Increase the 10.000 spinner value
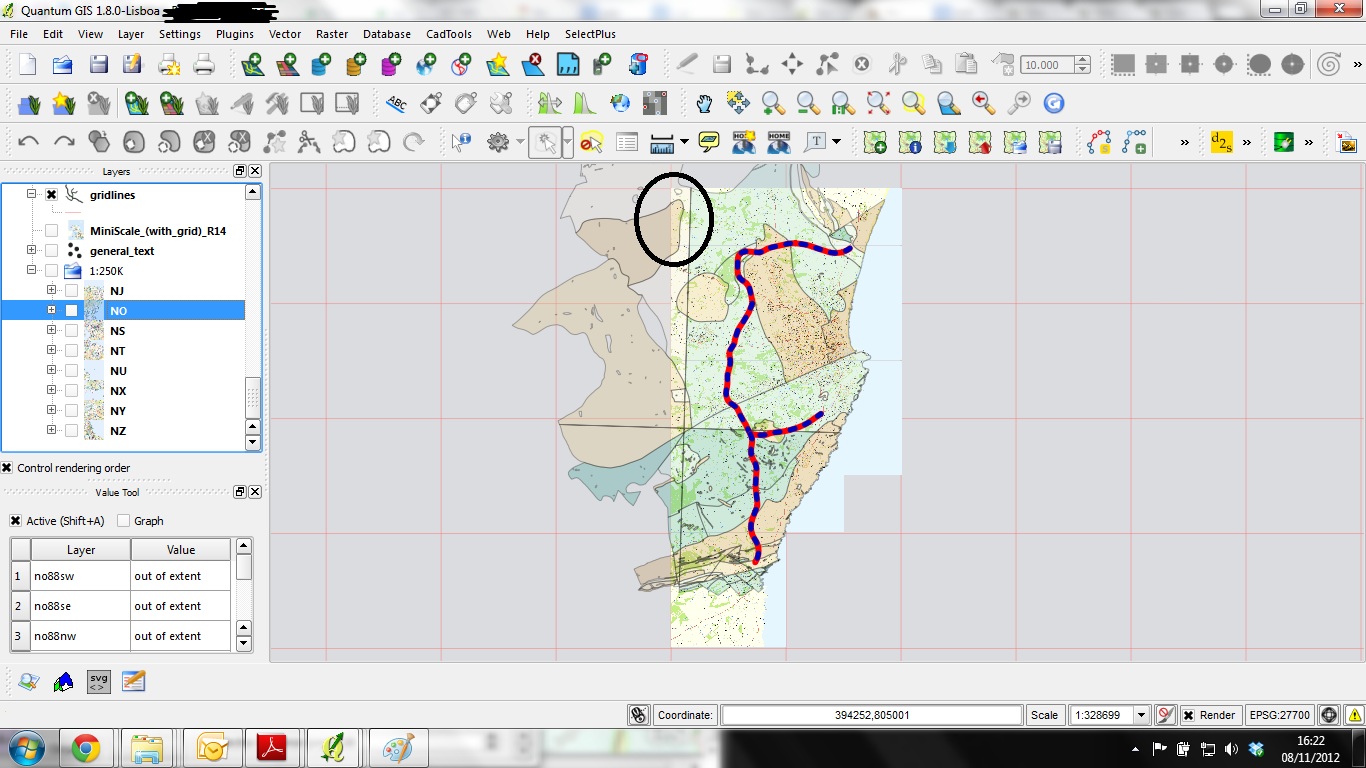Image resolution: width=1366 pixels, height=768 pixels. click(1082, 60)
